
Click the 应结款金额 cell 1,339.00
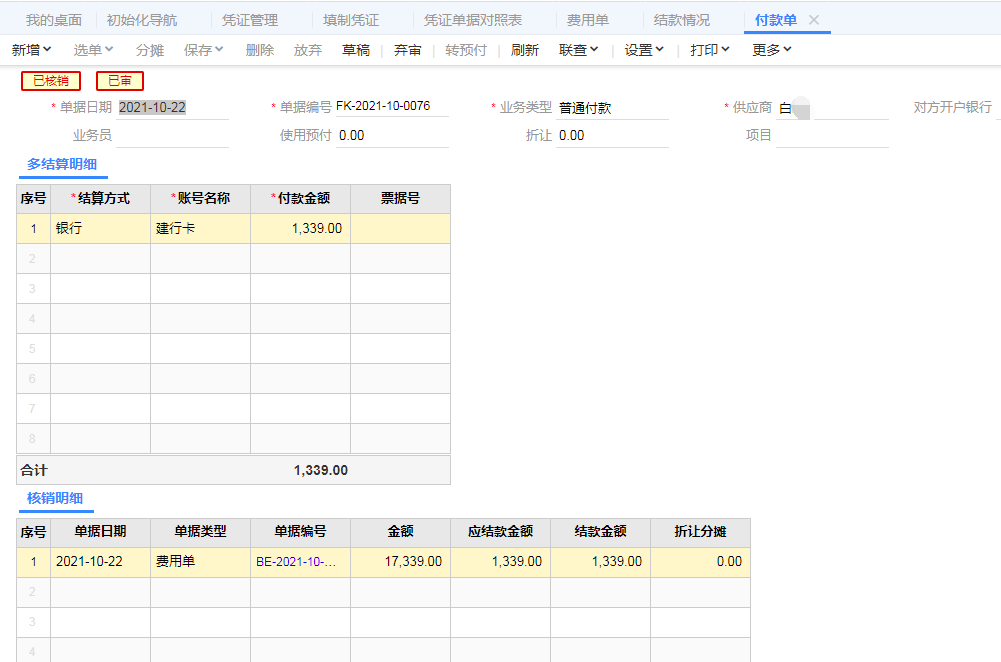[x=500, y=562]
